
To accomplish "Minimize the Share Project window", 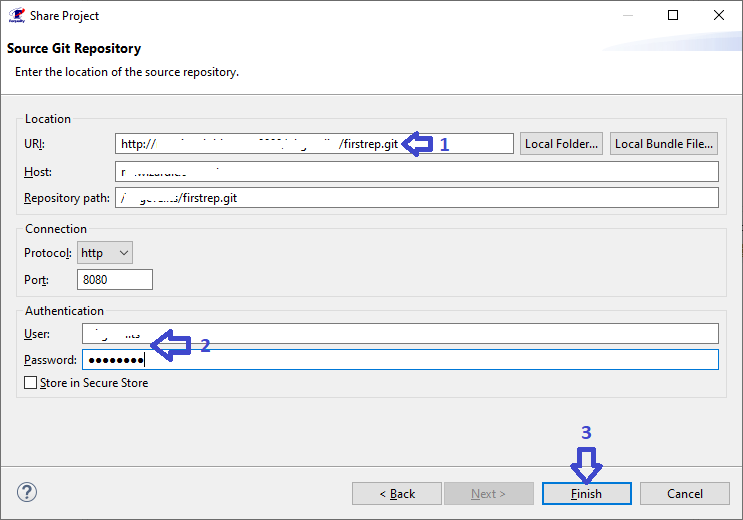I will point(627,15).
